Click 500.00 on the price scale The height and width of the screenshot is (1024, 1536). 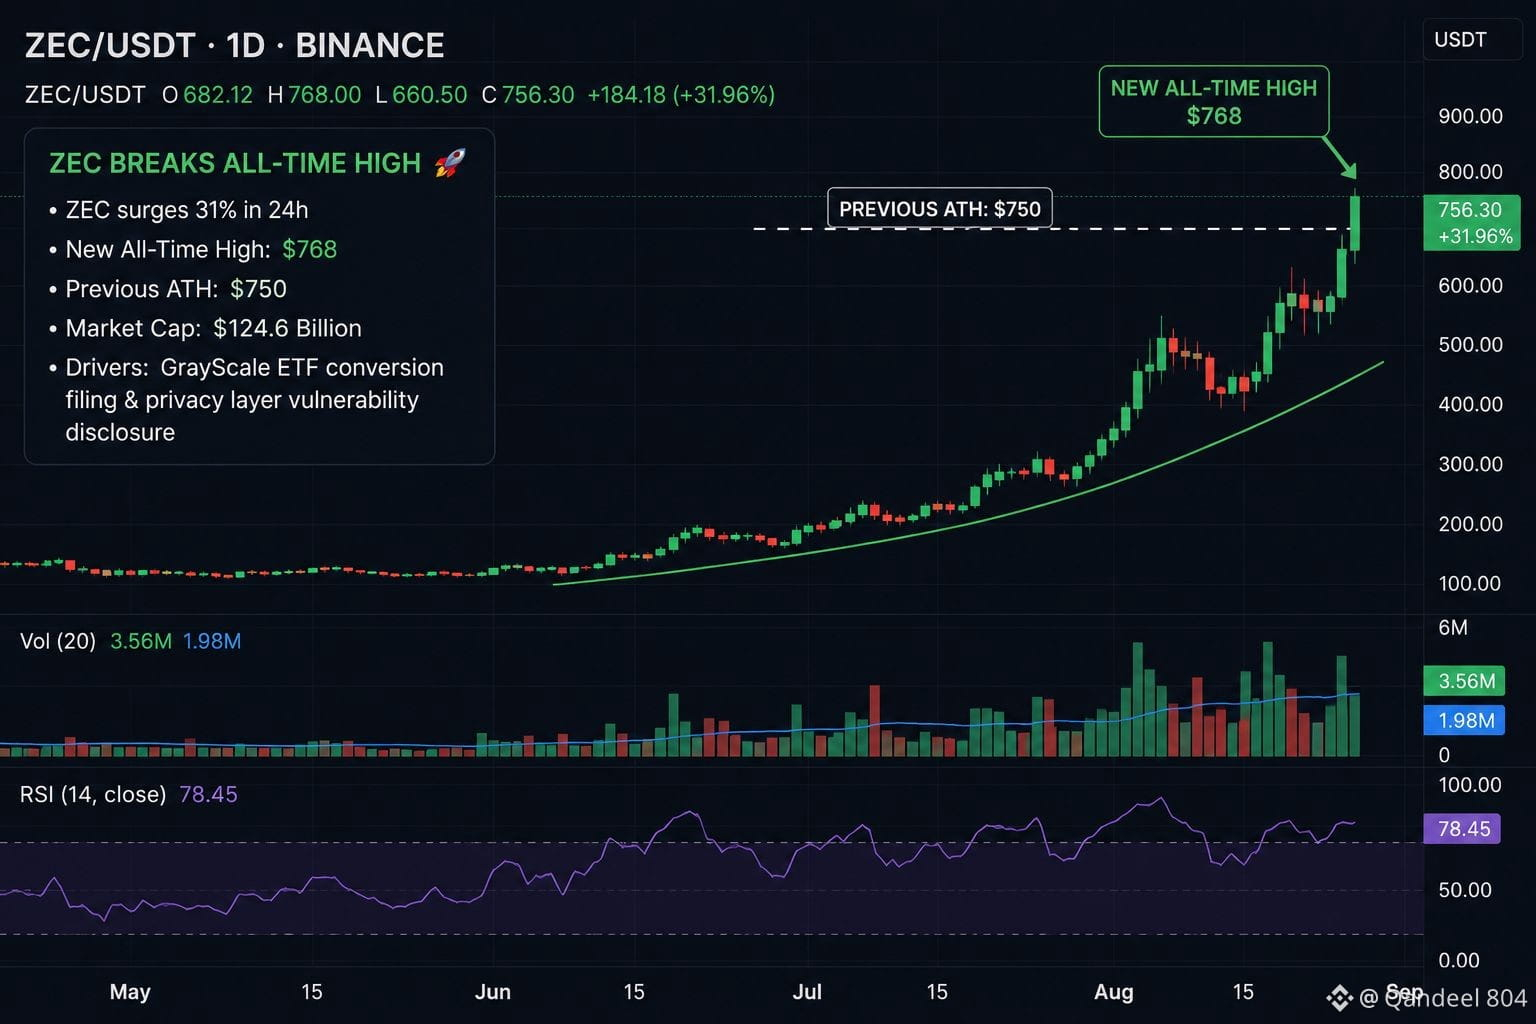coord(1470,345)
